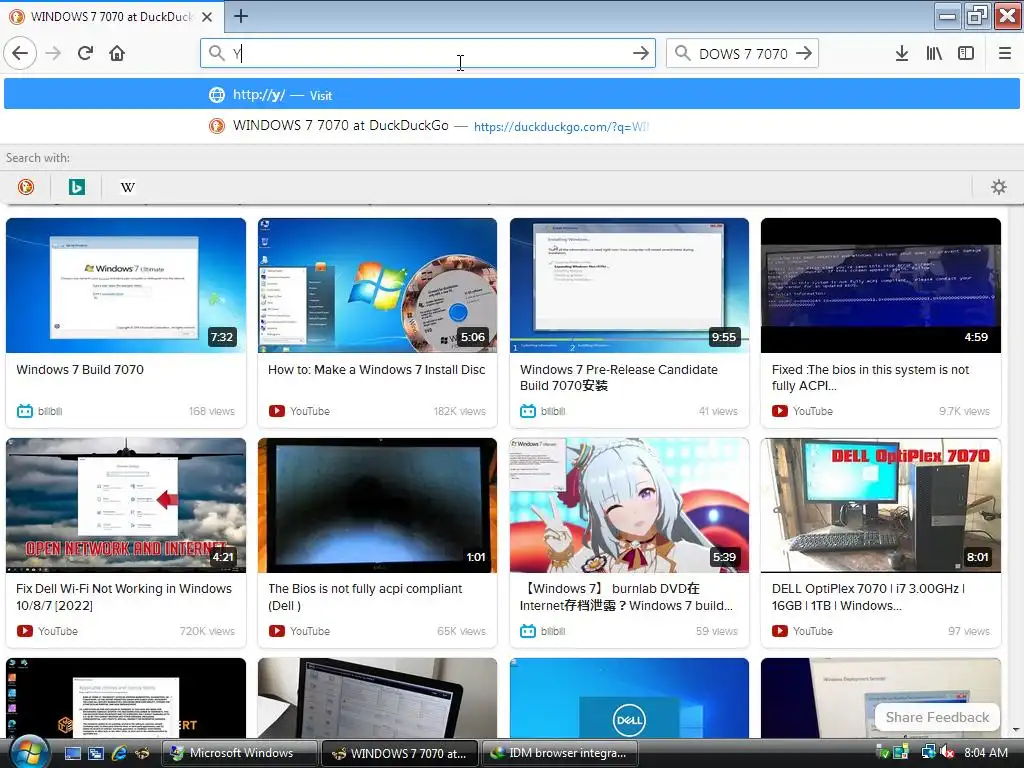Click the bilibili icon under Windows 7 Build 7070

point(25,411)
